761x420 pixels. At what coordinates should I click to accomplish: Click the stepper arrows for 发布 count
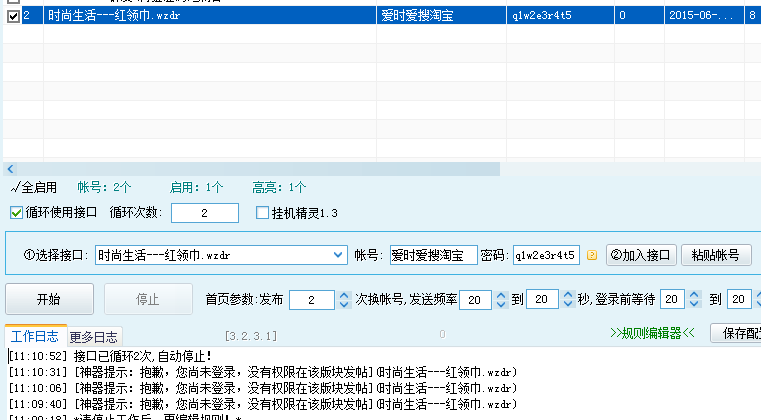pyautogui.click(x=346, y=299)
